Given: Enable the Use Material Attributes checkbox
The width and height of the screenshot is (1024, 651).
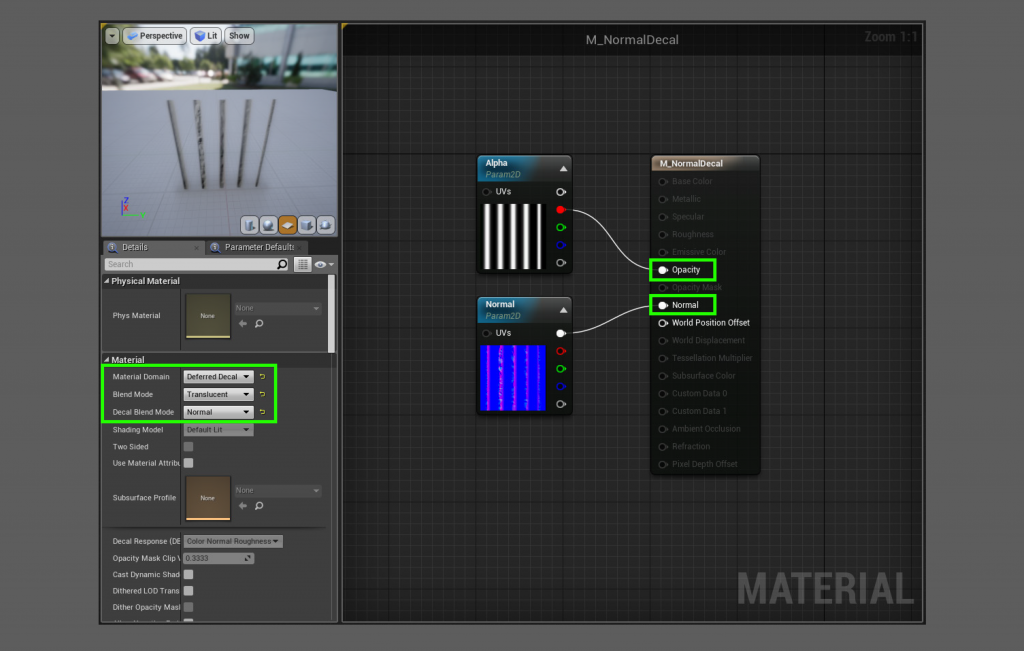Looking at the screenshot, I should 188,463.
